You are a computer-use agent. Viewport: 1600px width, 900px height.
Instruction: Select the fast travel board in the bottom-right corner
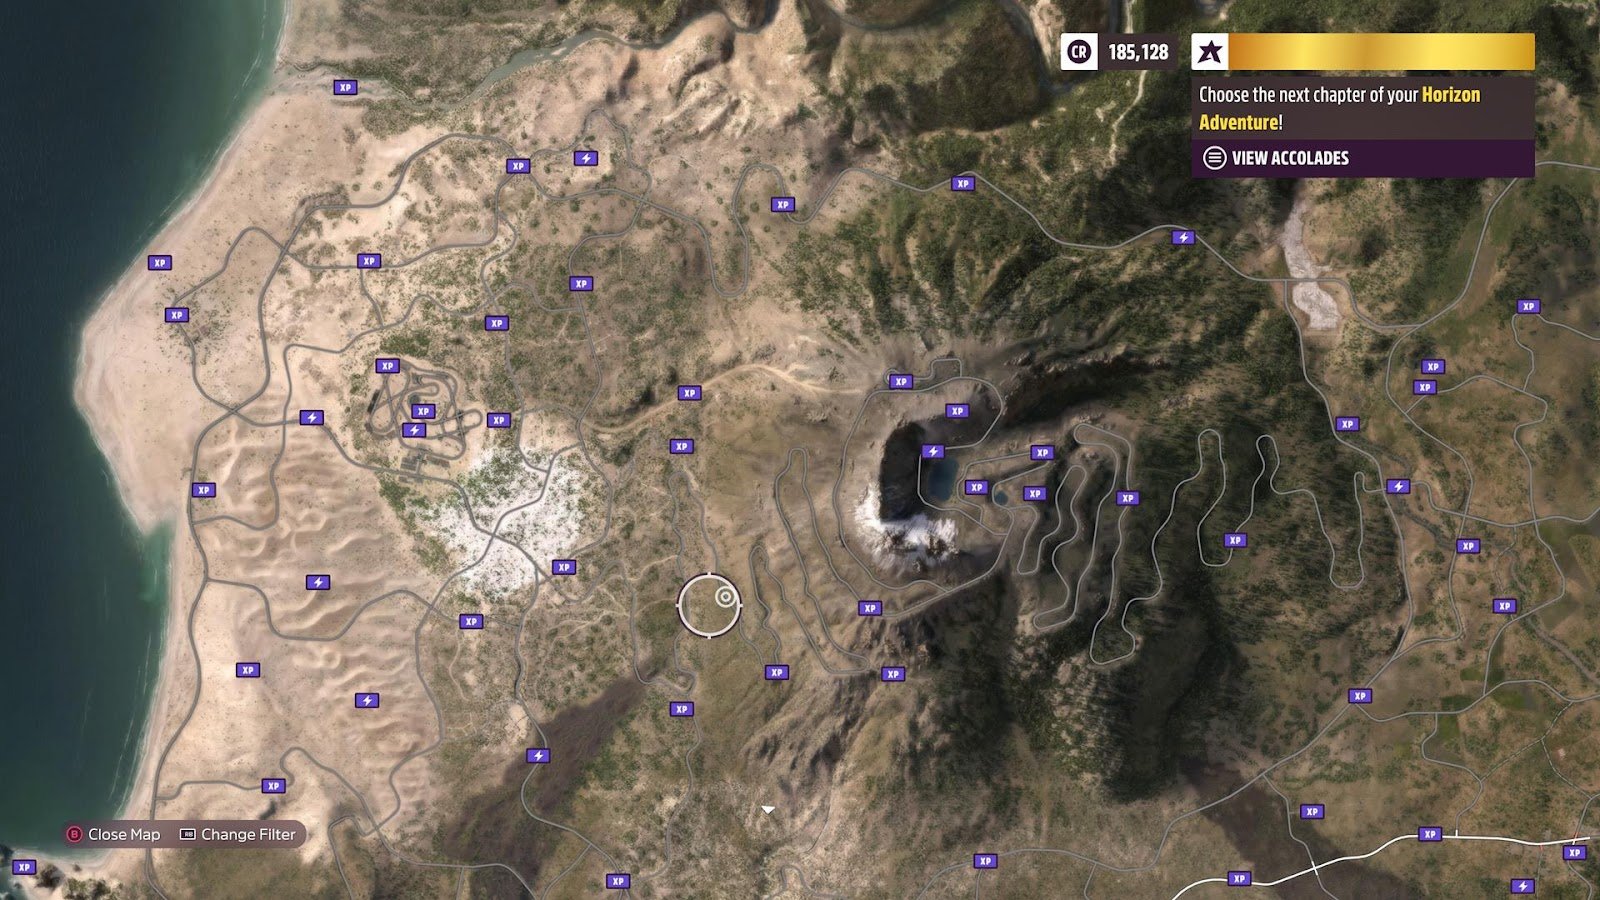click(x=1522, y=886)
